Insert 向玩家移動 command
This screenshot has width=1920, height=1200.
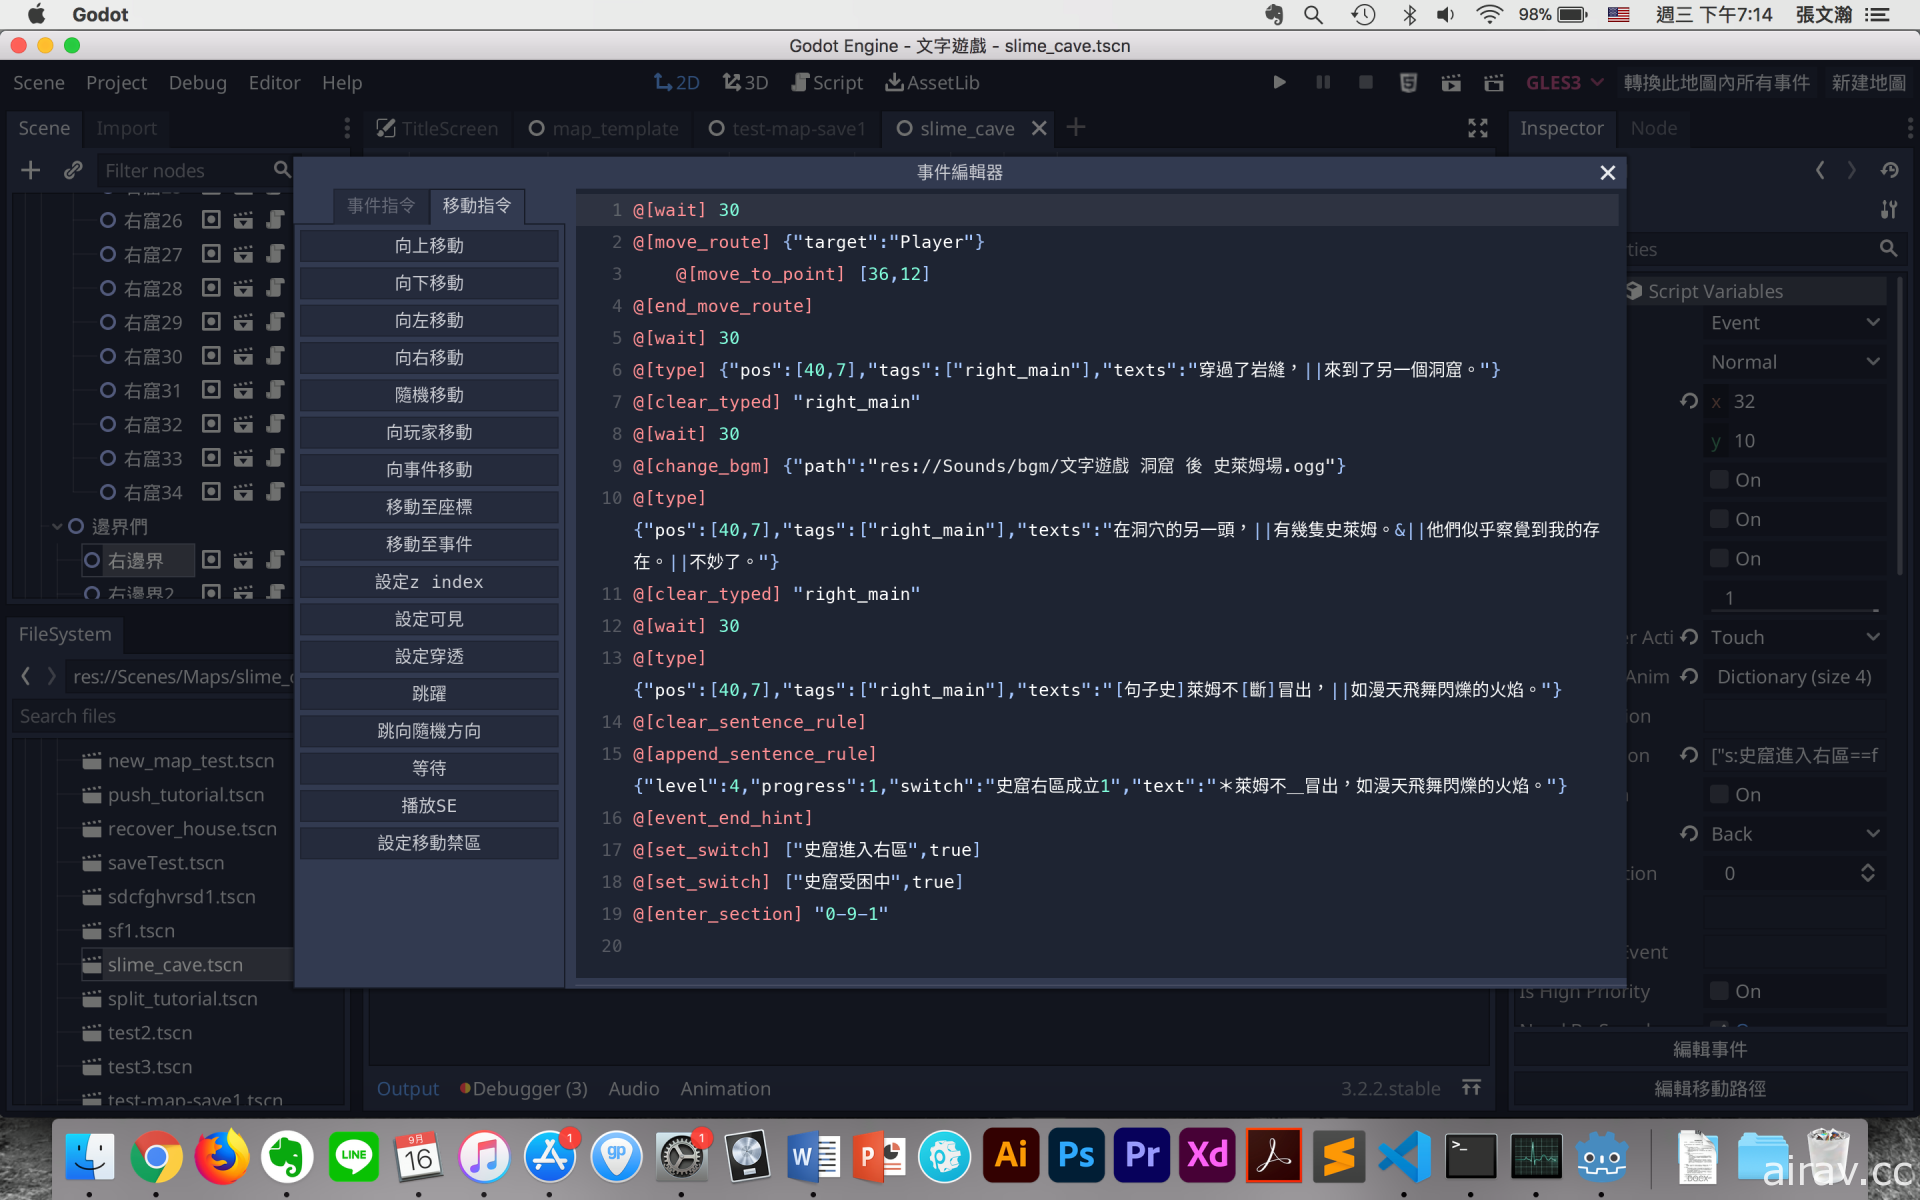tap(429, 433)
